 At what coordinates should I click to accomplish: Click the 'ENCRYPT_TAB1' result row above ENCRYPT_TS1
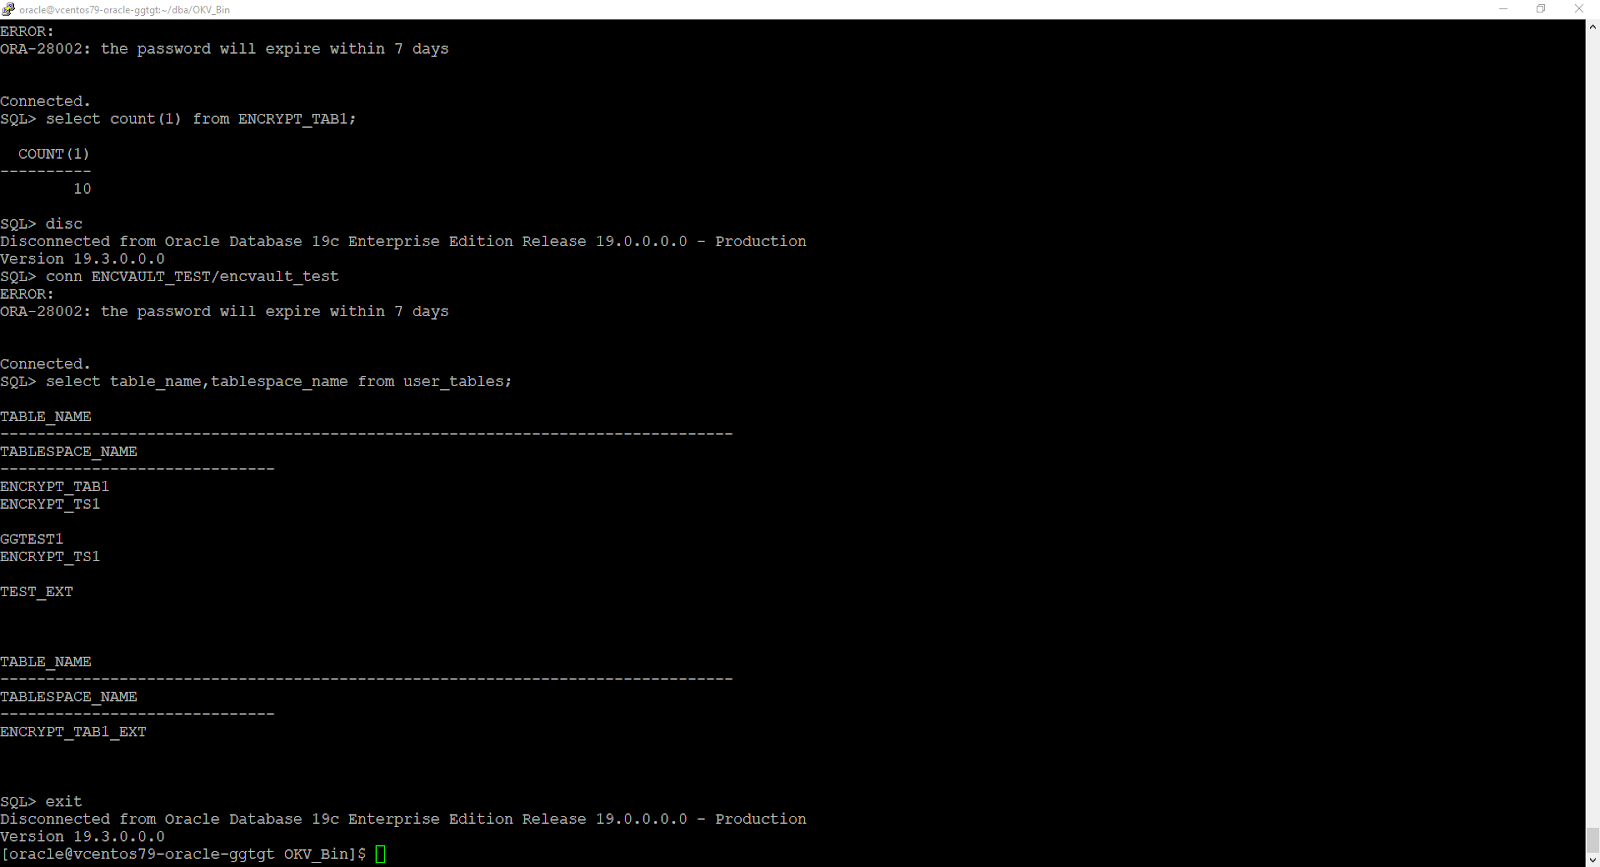(55, 487)
